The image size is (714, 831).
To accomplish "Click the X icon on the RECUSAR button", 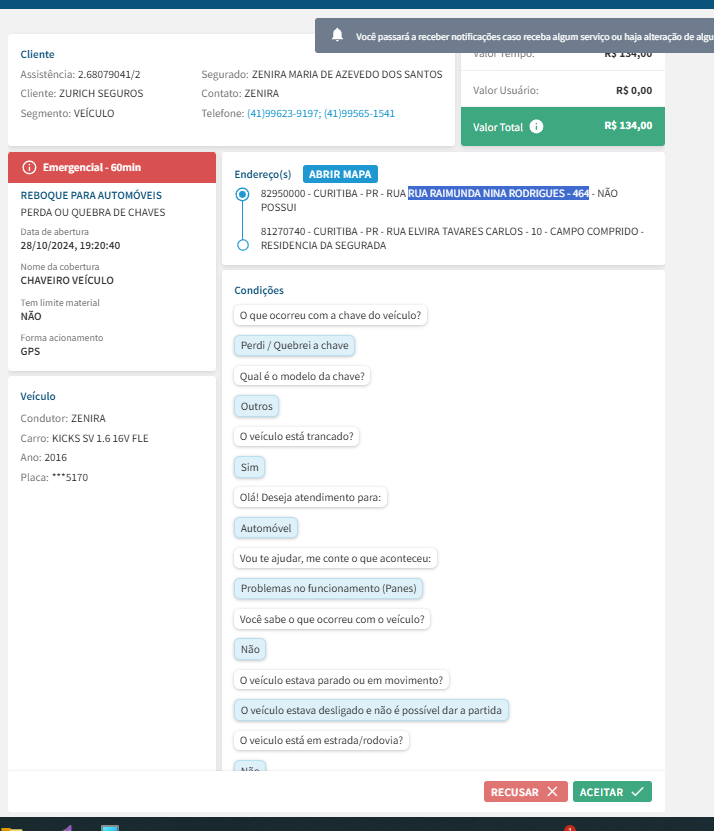I will pyautogui.click(x=553, y=792).
